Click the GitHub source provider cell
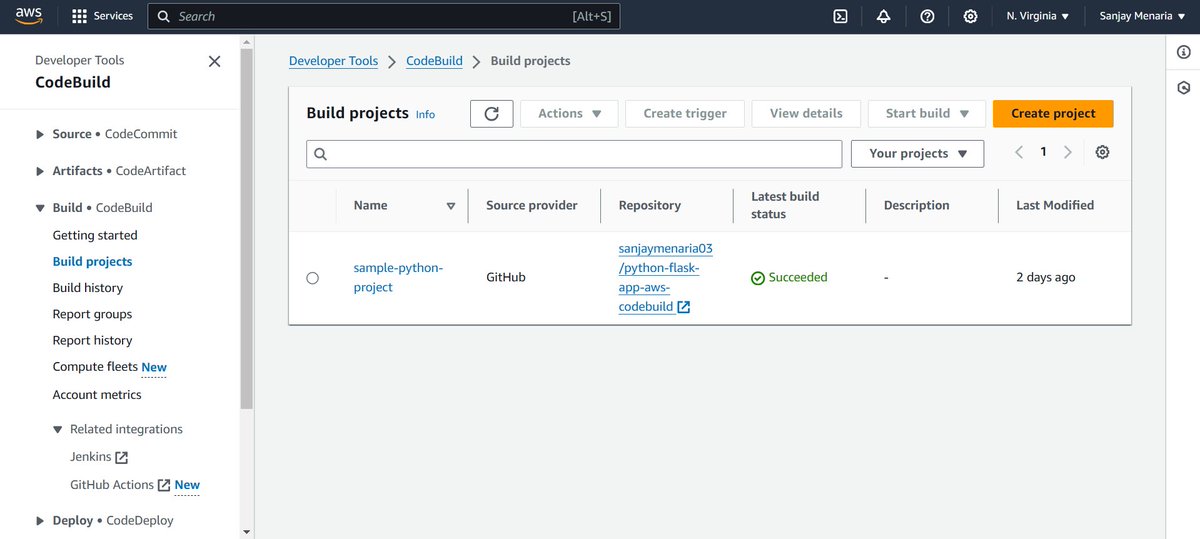 point(506,277)
